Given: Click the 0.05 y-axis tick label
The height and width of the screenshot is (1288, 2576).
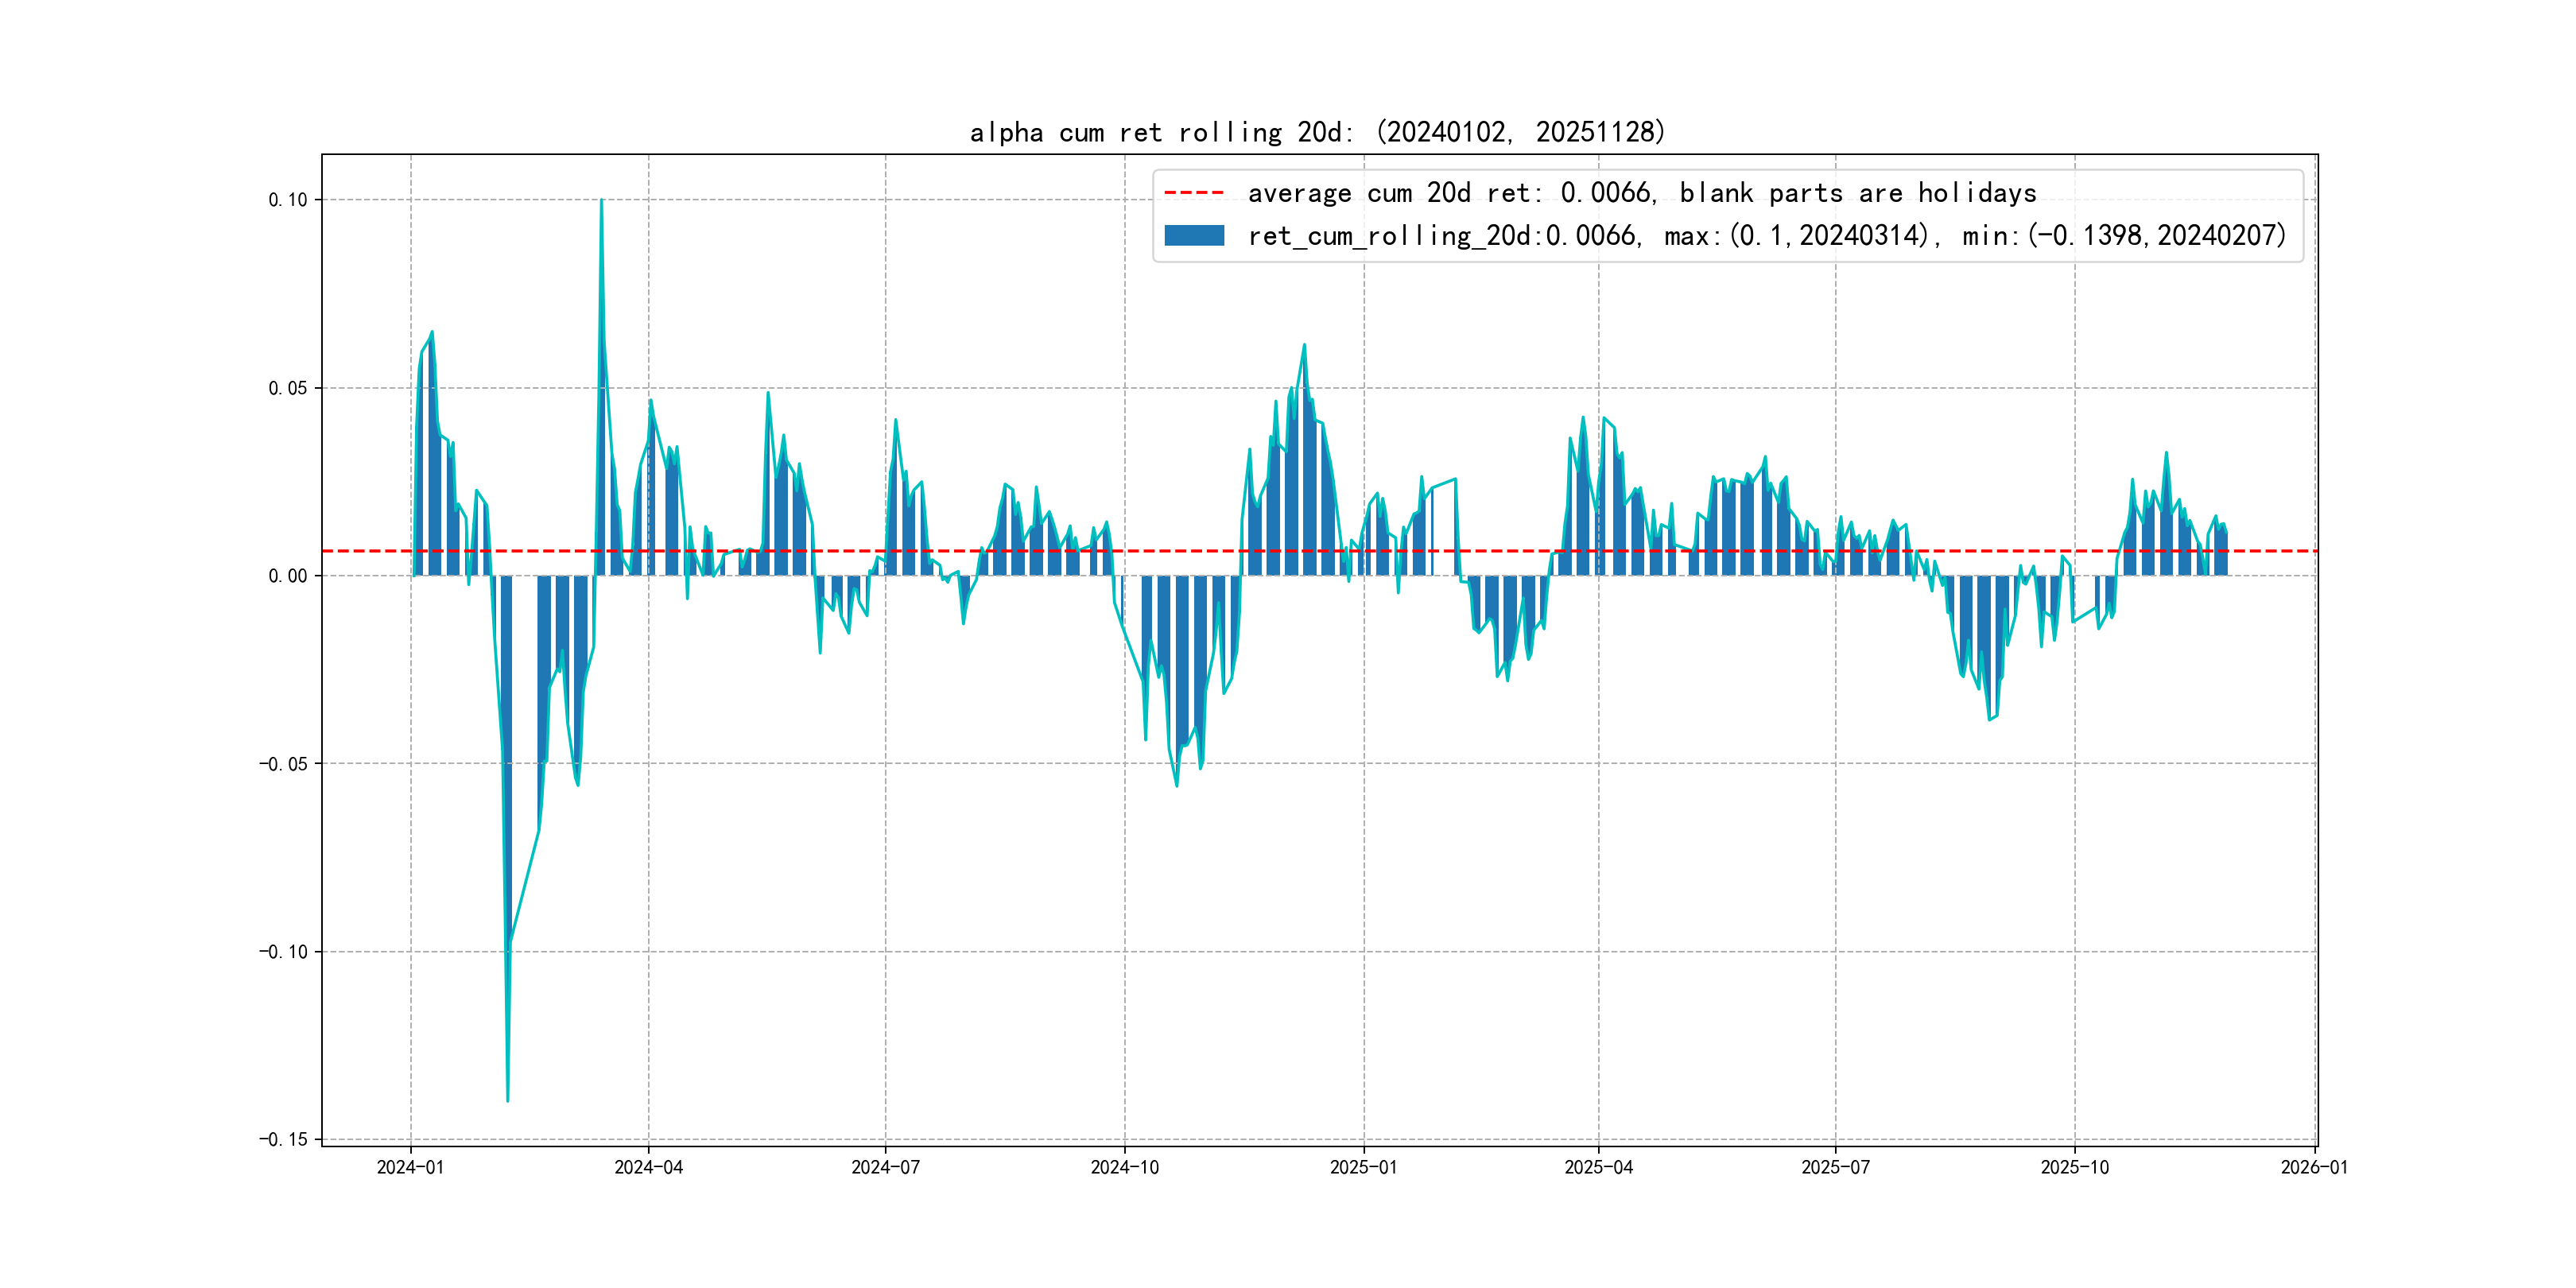Looking at the screenshot, I should click(x=288, y=388).
